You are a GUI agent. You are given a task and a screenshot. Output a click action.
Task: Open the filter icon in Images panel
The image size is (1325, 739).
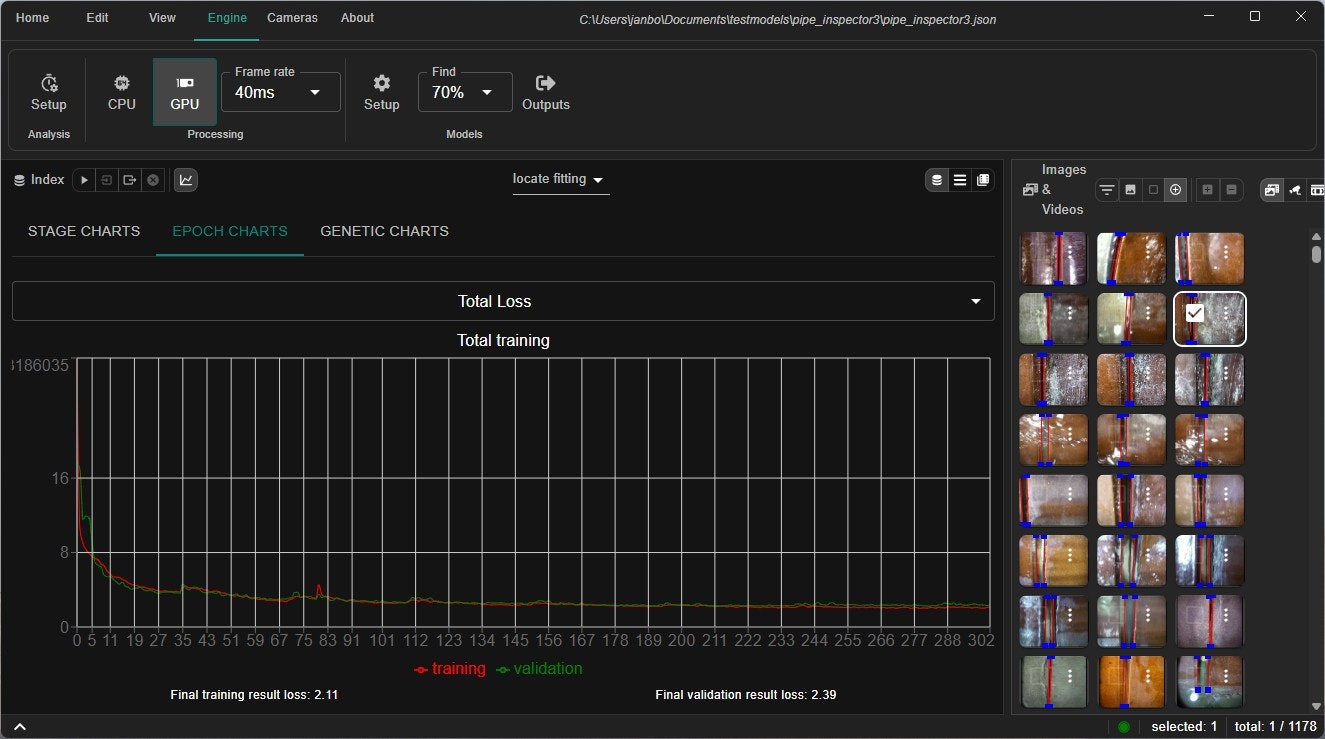tap(1106, 189)
